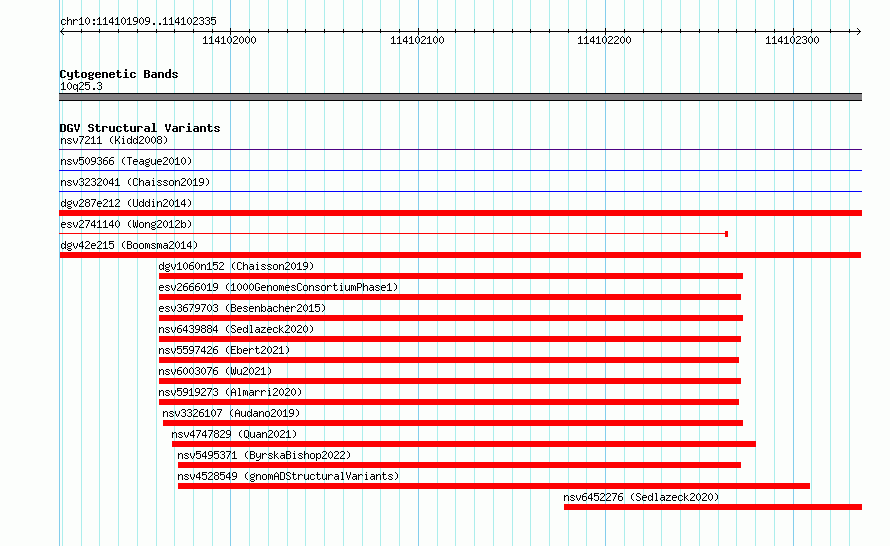Click the red bar under dgv1060n152
Screen dimensions: 890x546
tap(451, 276)
